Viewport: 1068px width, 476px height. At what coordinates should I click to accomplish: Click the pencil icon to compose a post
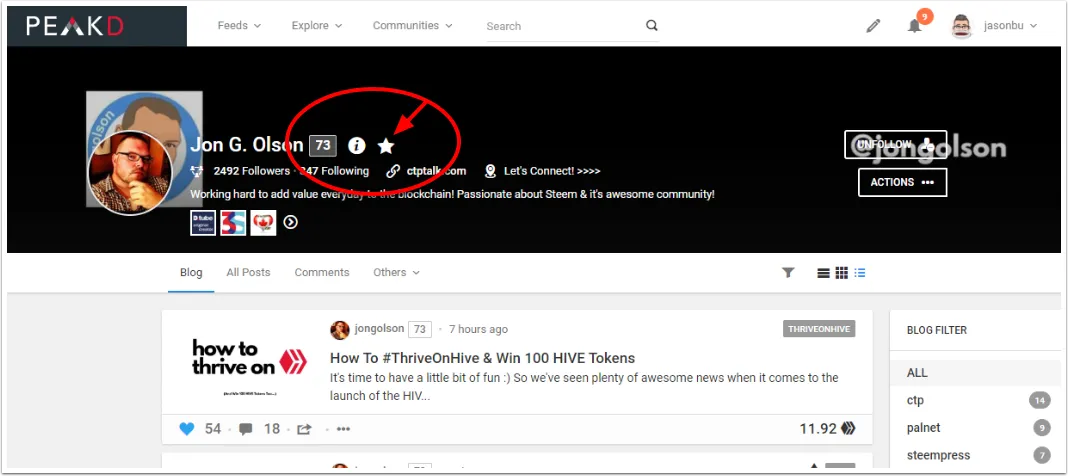coord(873,26)
